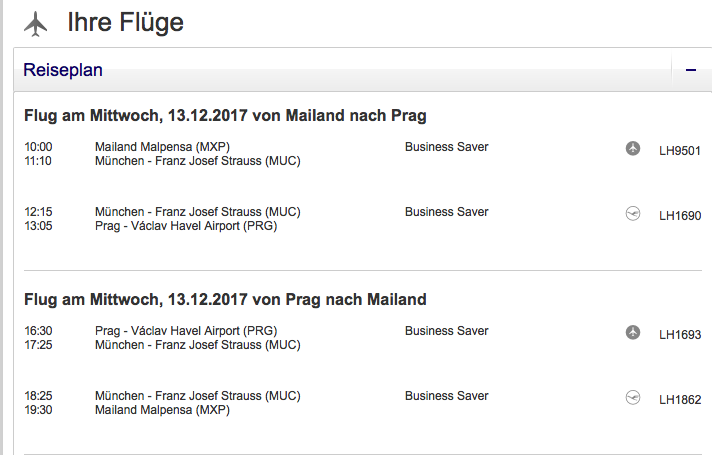
Task: Click the Reiseplan panel header title
Action: (63, 71)
